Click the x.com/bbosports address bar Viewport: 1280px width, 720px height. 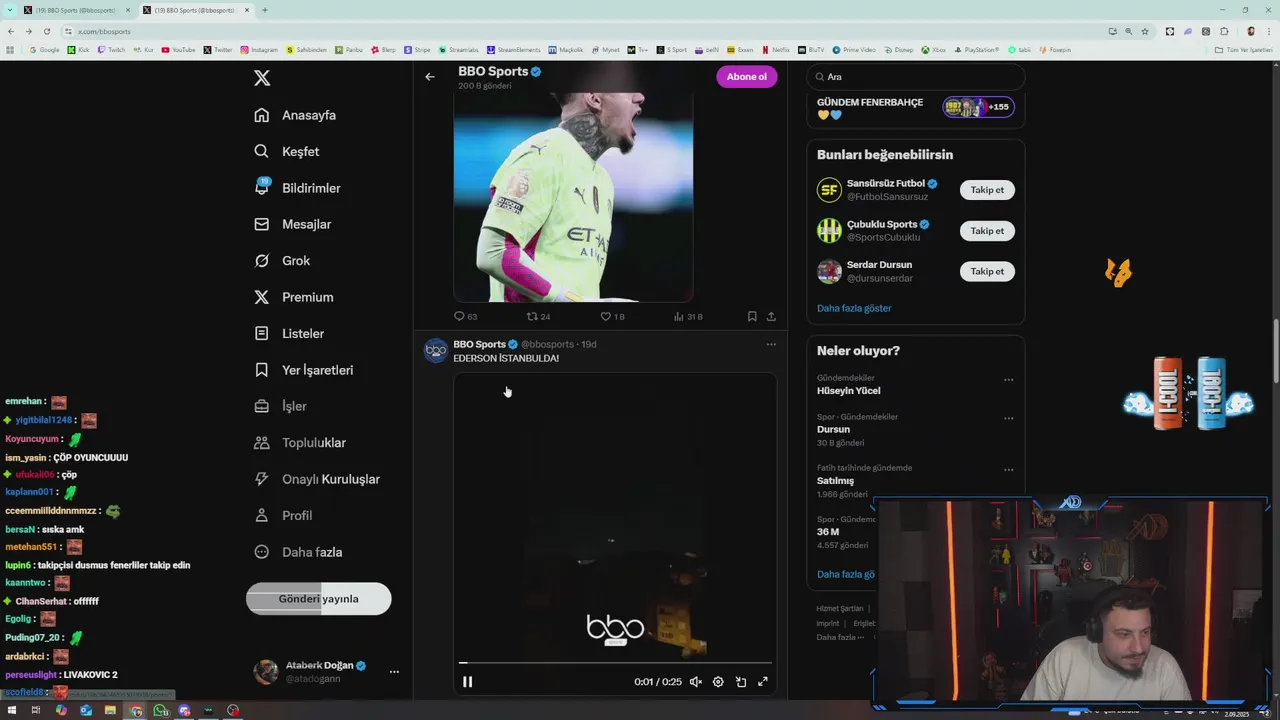pos(580,31)
